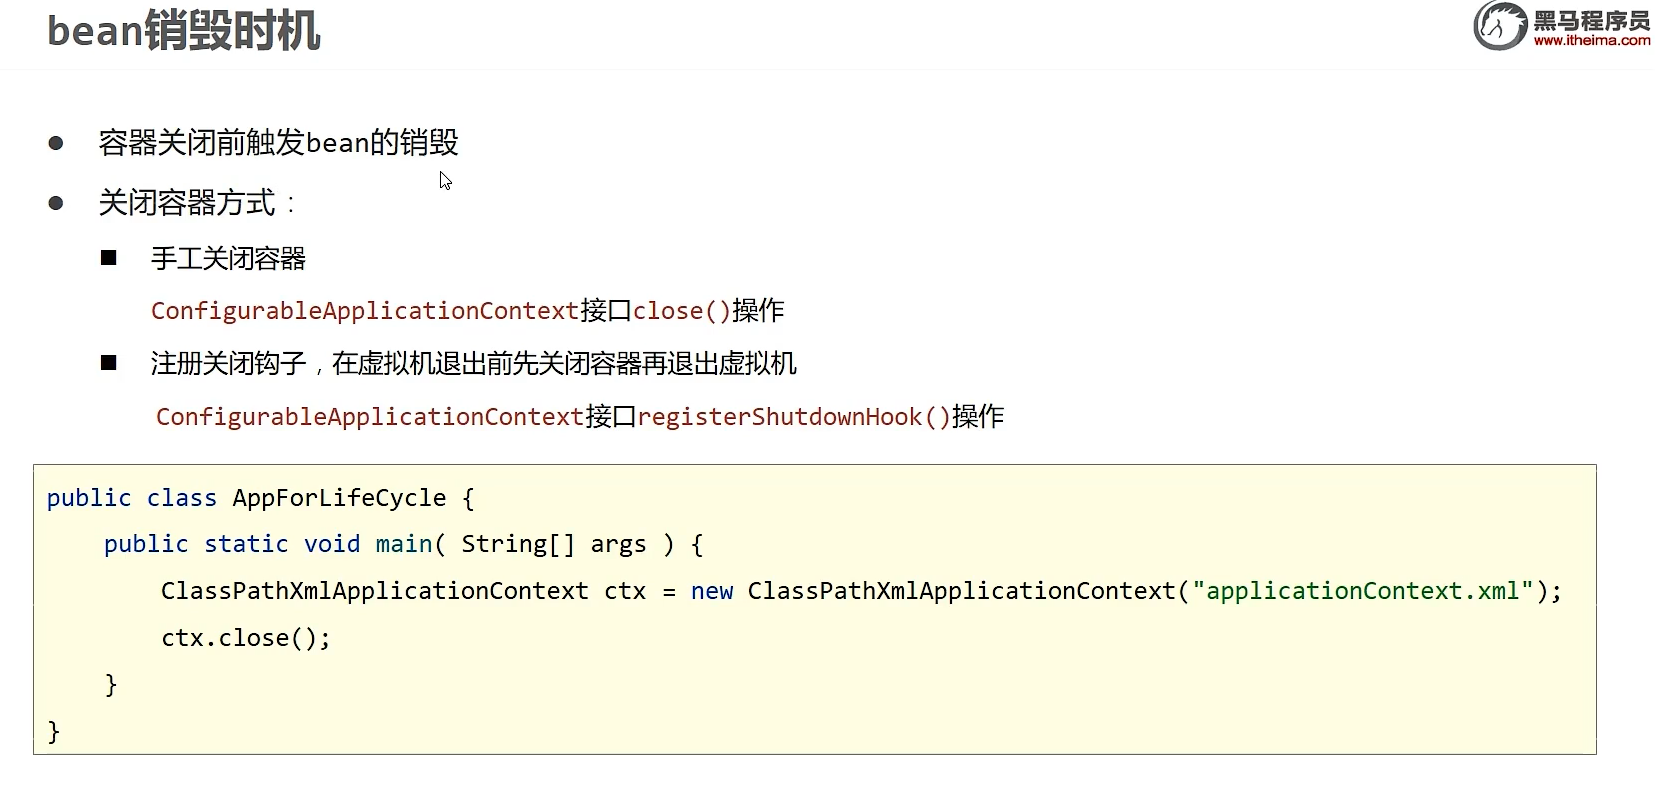The image size is (1666, 785).
Task: Select the bullet next to 关闭容器方式
Action: coord(56,204)
